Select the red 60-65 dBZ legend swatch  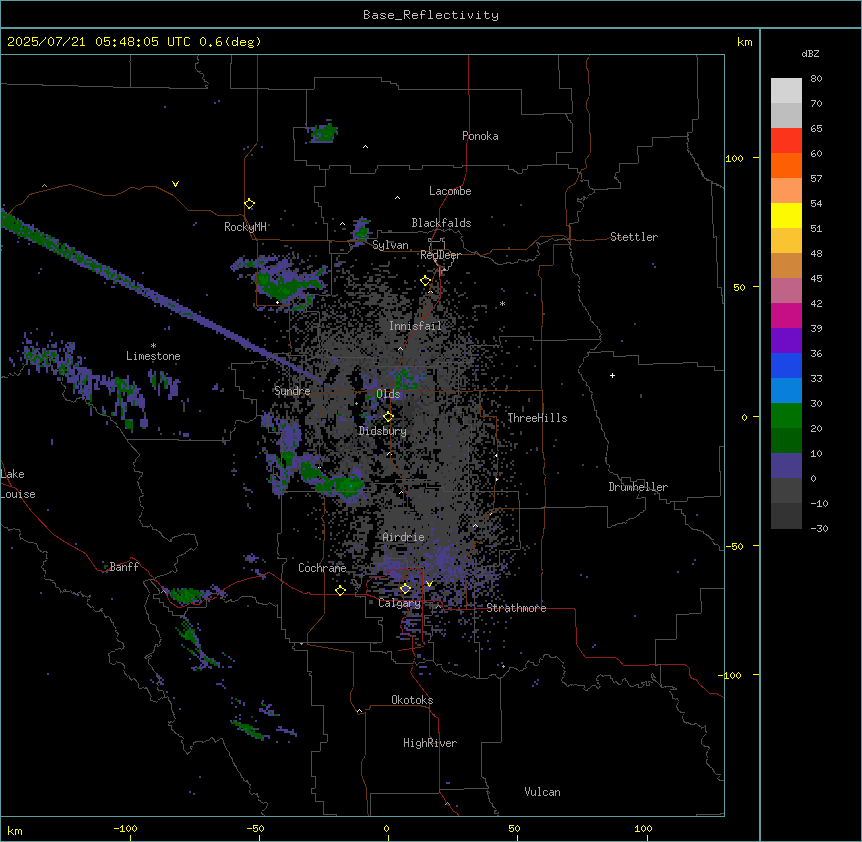(786, 141)
